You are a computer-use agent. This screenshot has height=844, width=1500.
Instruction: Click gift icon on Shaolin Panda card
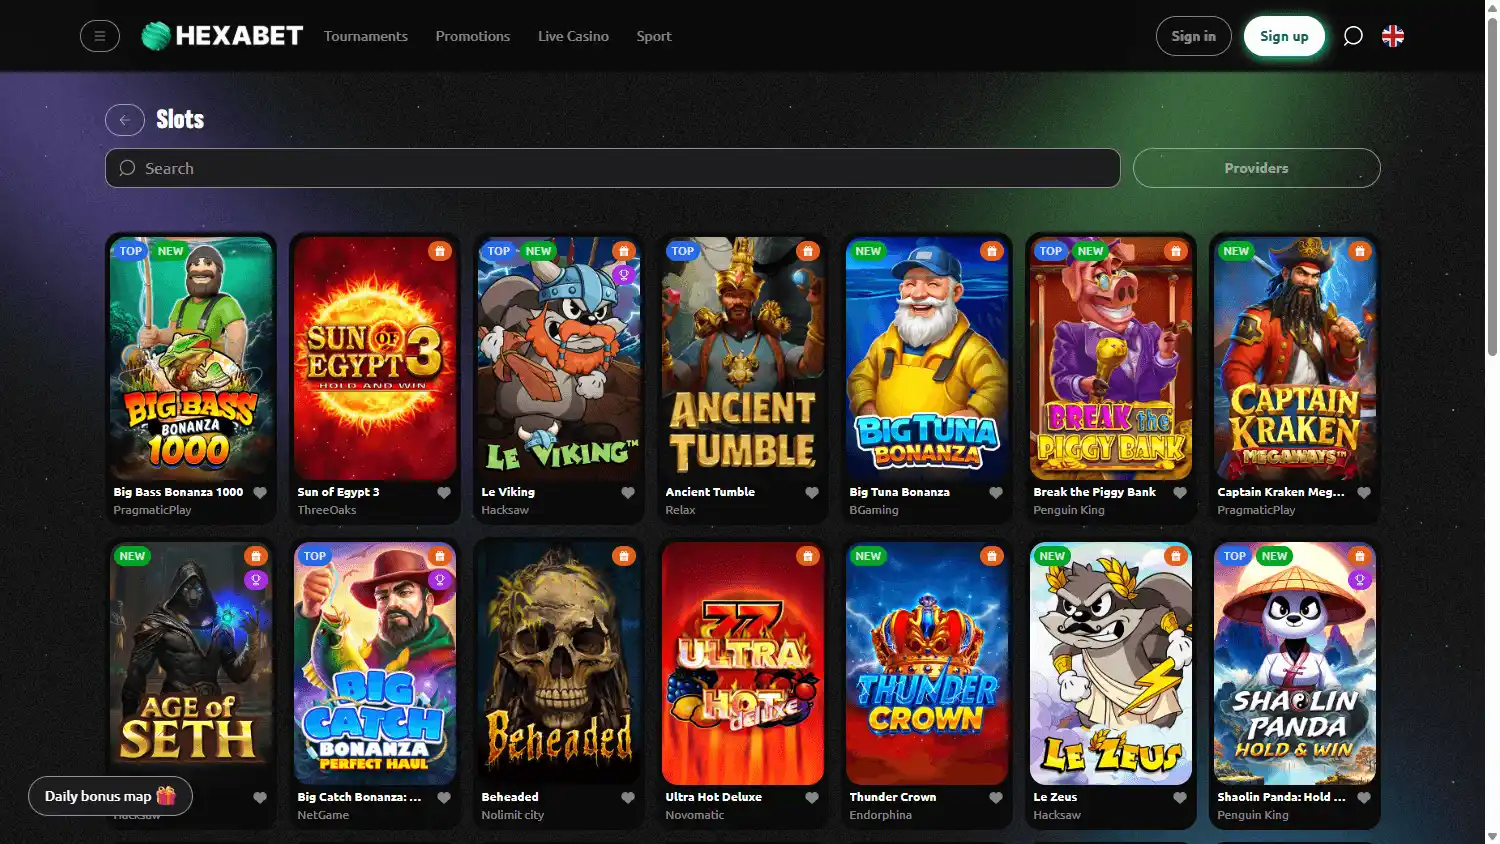point(1360,556)
